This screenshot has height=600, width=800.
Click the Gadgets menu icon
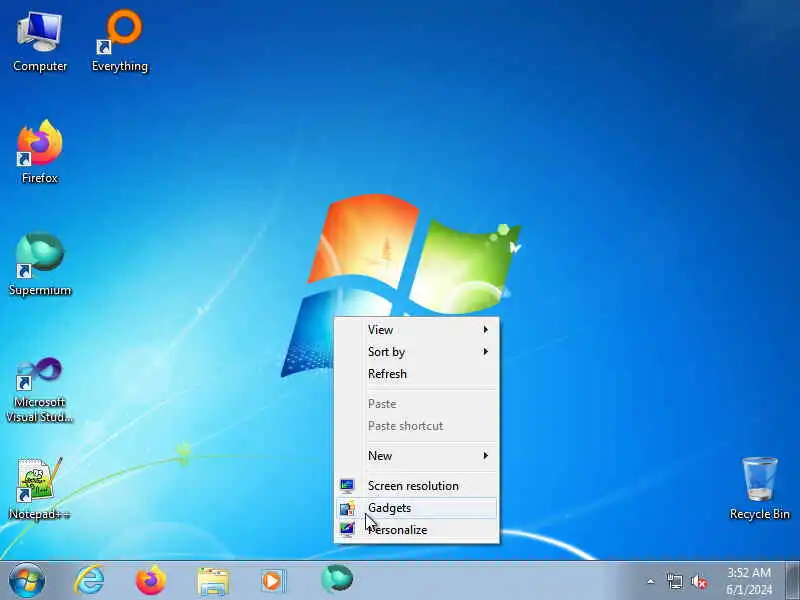point(347,508)
